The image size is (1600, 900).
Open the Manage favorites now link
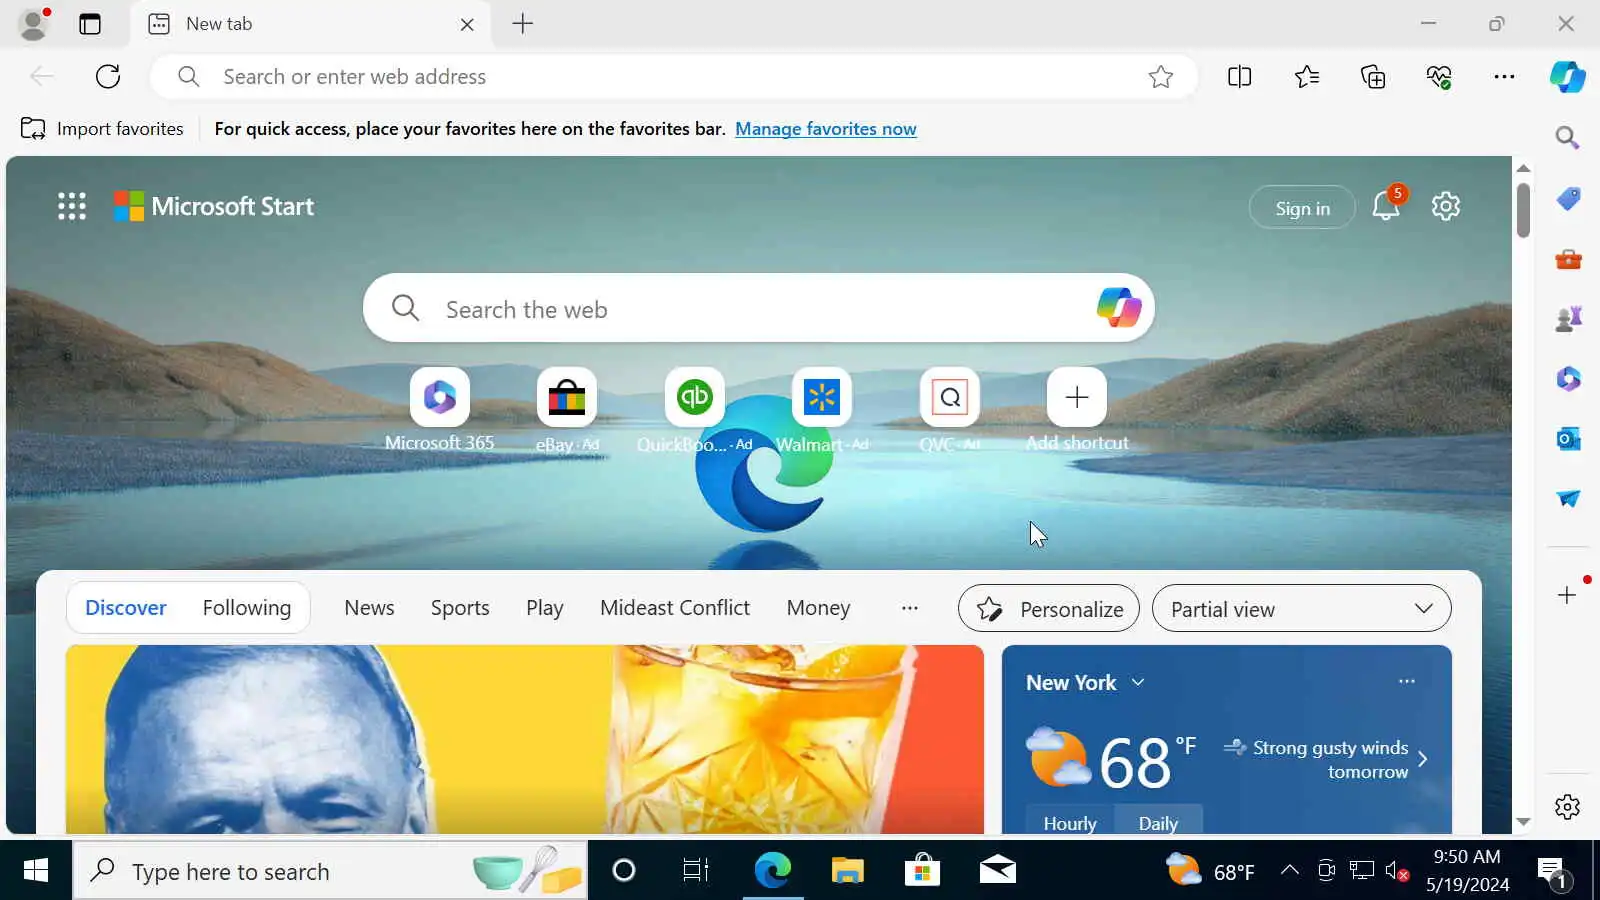825,129
